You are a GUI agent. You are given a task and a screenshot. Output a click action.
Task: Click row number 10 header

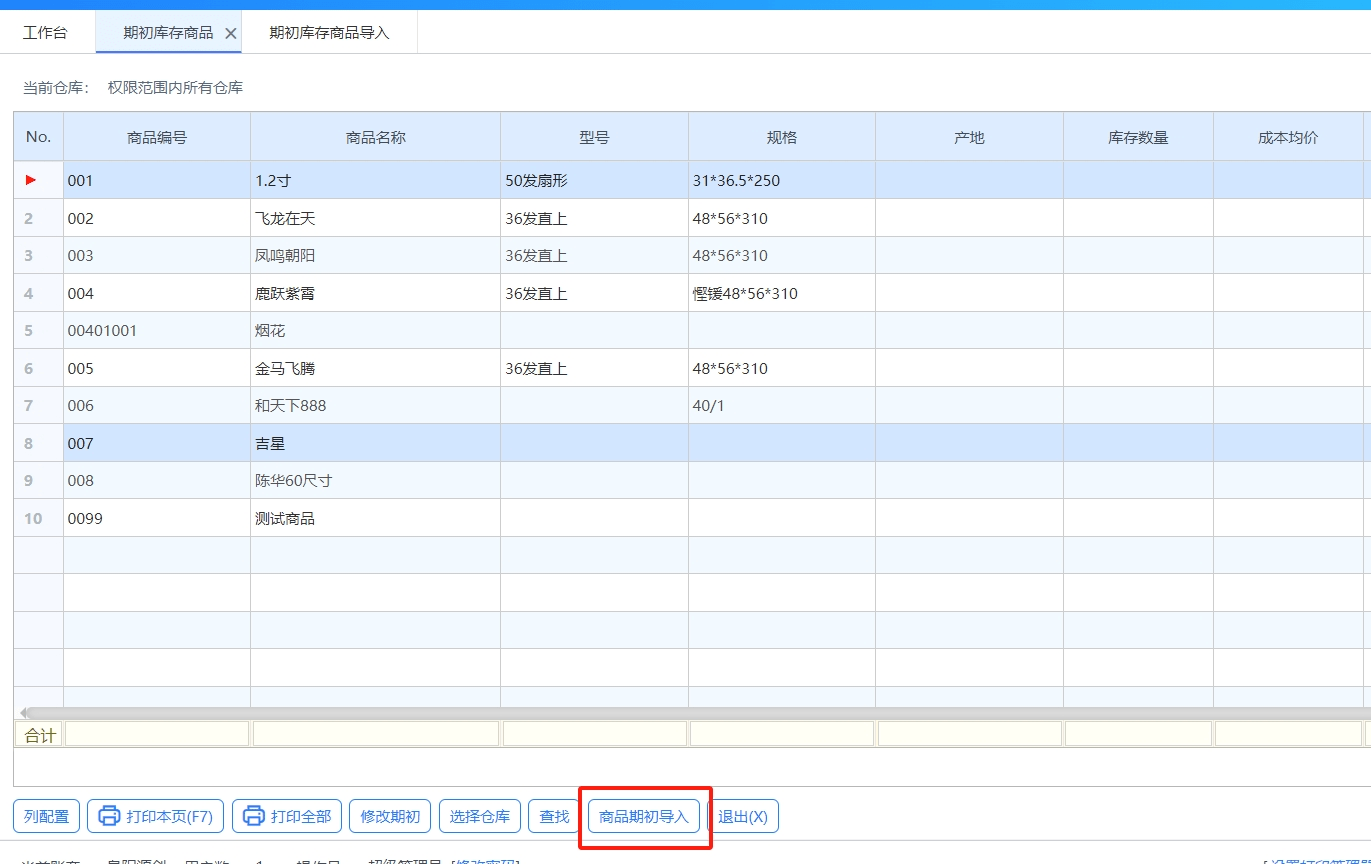pyautogui.click(x=38, y=518)
